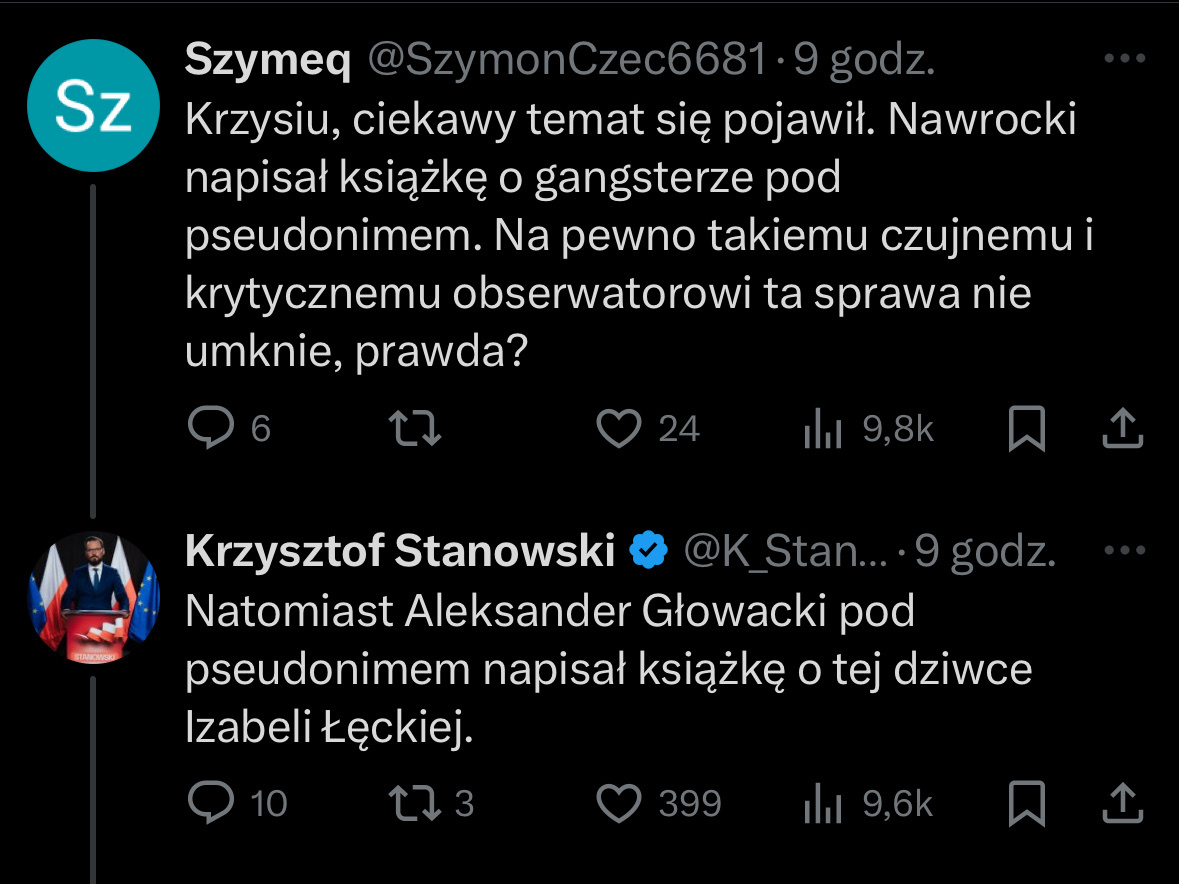Like Stanowski's tweet with 399 likes
This screenshot has width=1179, height=884.
[618, 803]
